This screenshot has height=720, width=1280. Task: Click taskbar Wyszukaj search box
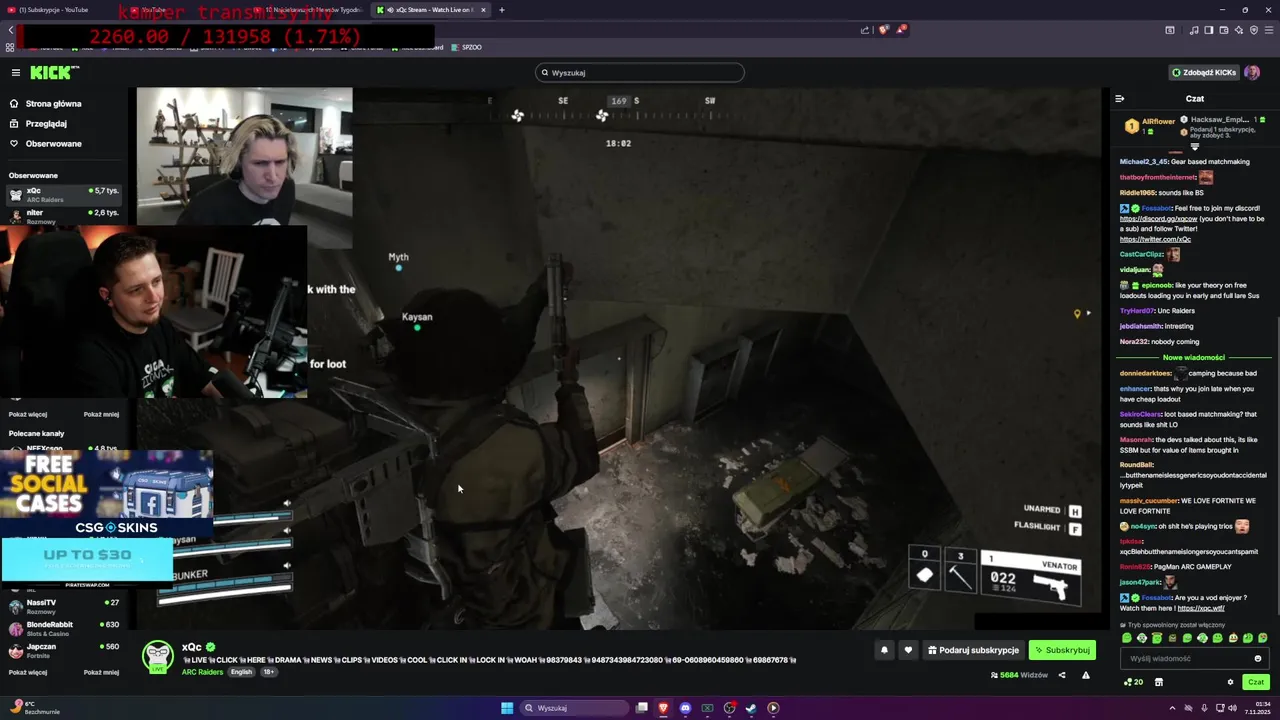(x=575, y=708)
